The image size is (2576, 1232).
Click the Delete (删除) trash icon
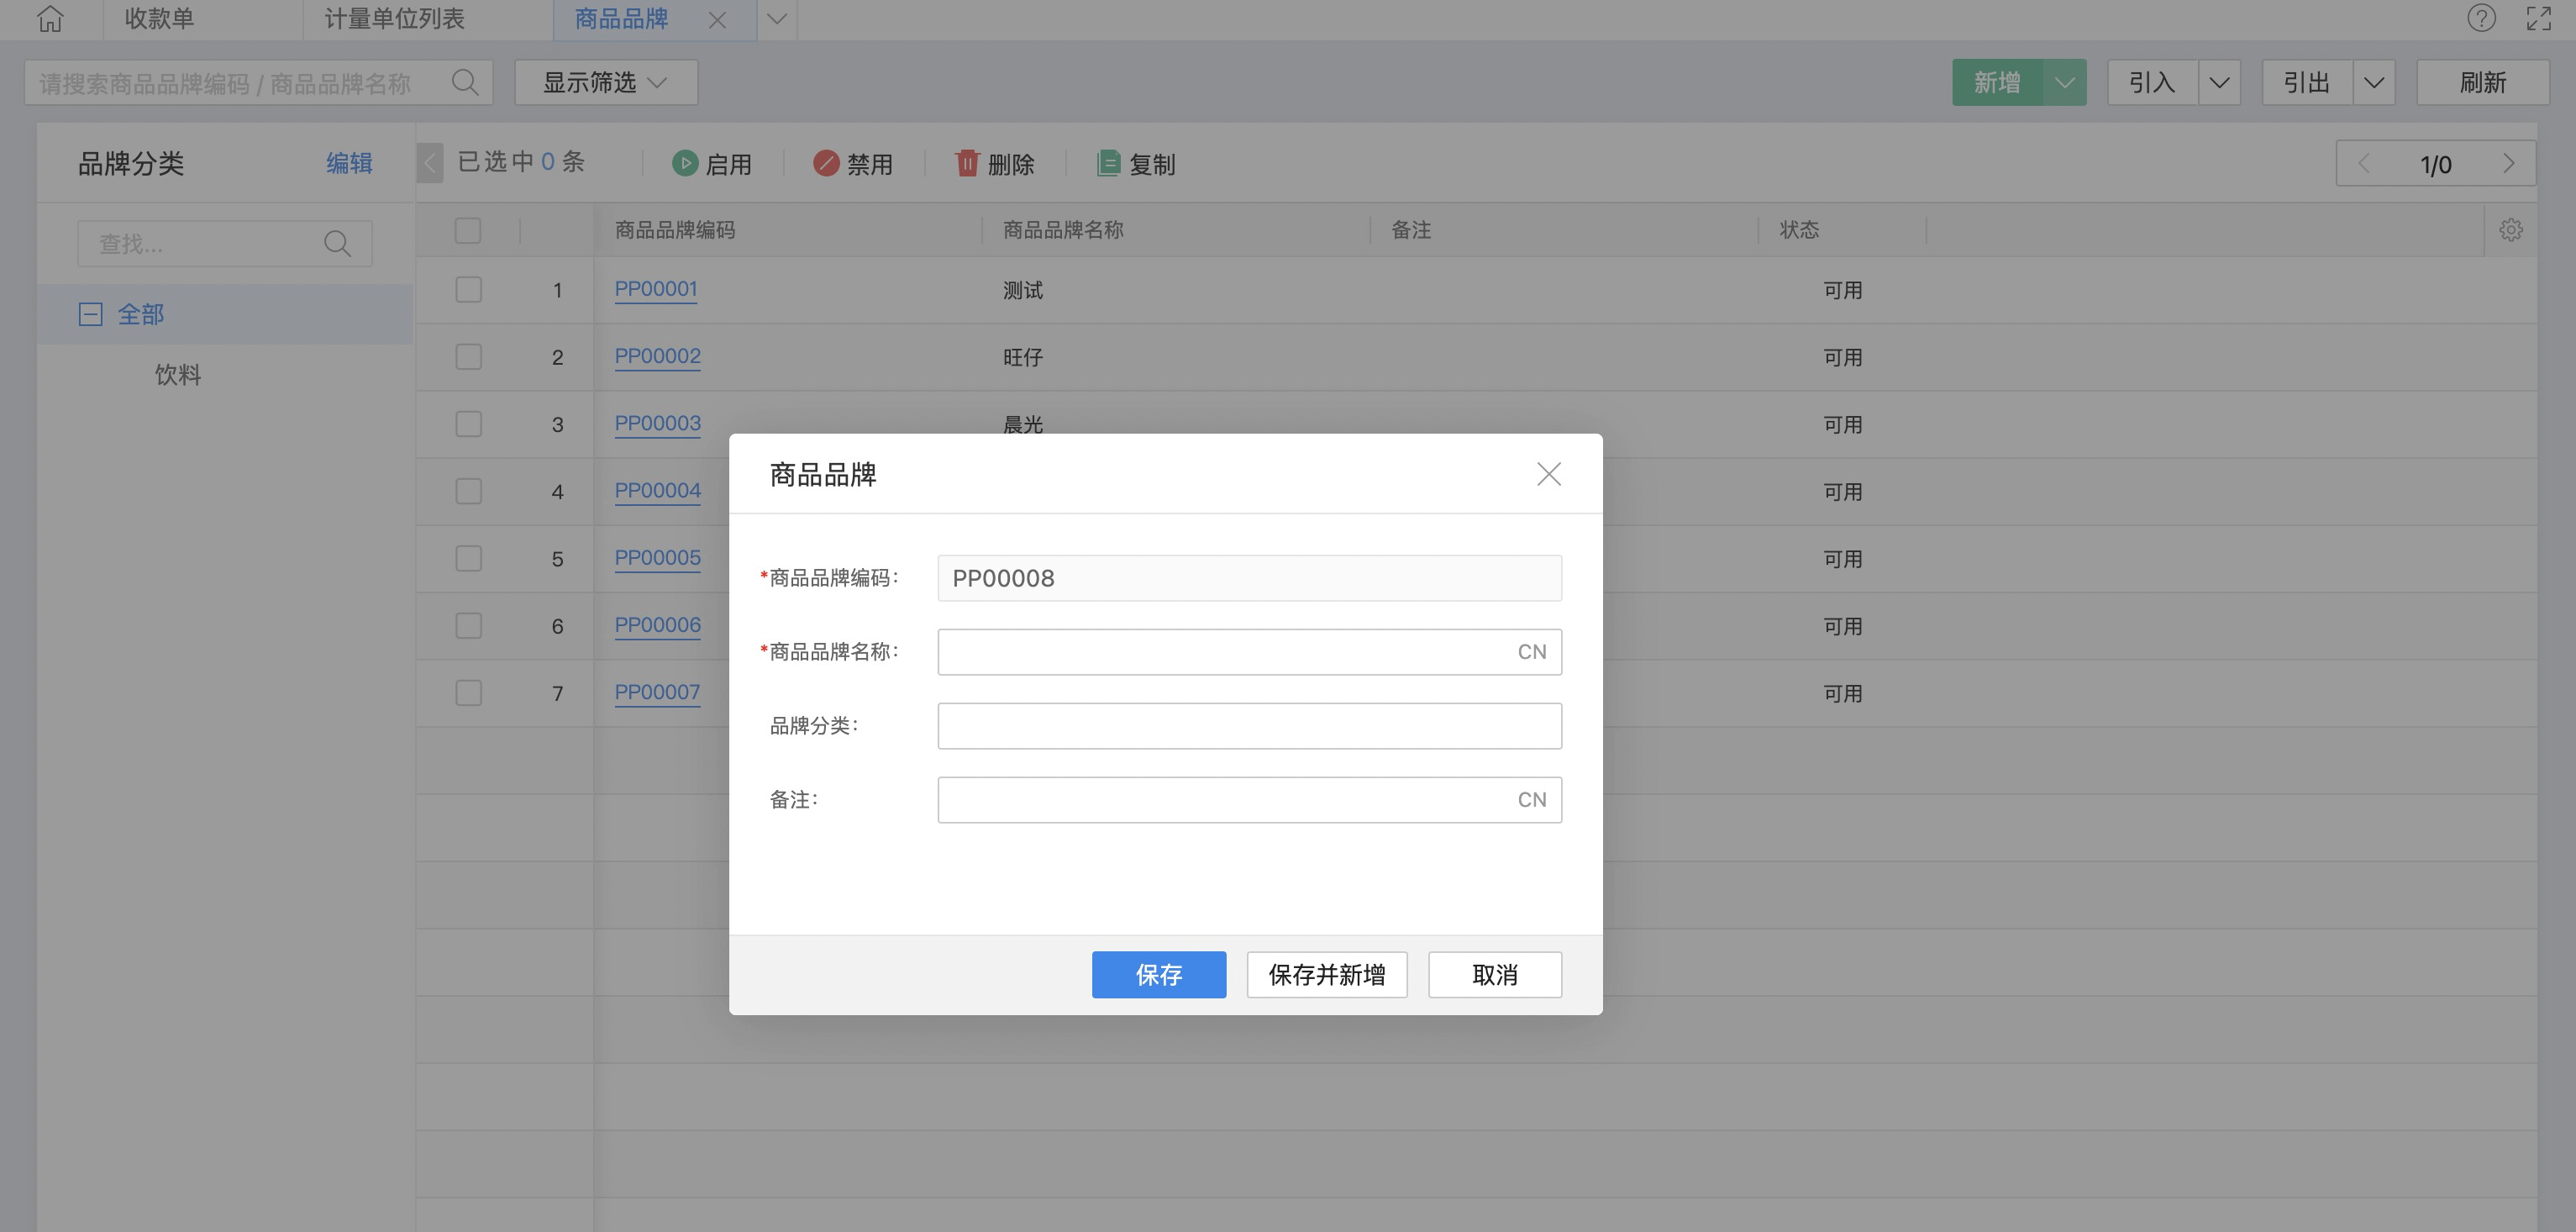coord(967,163)
